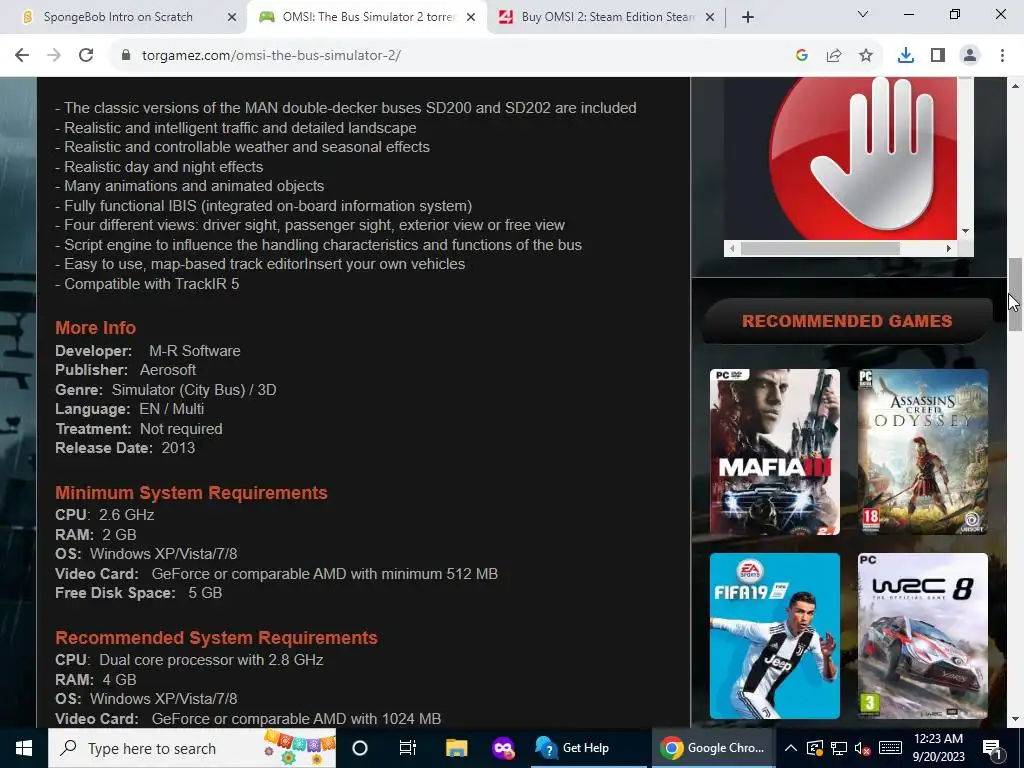Click the ad frame scroll-down arrow
1024x768 pixels.
point(965,231)
